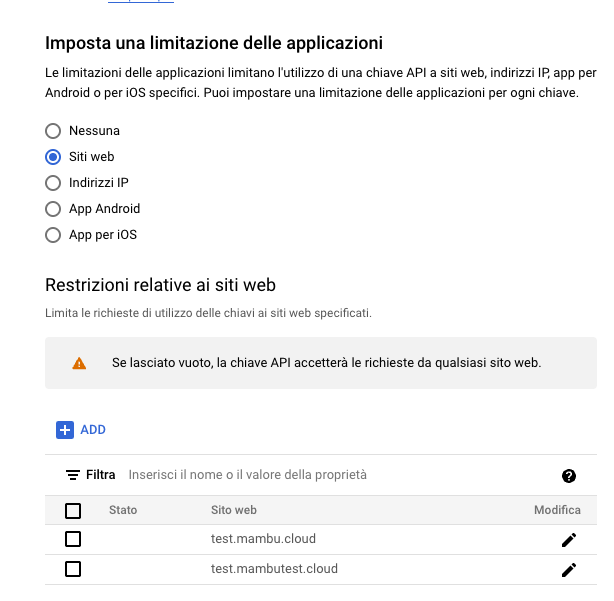The height and width of the screenshot is (601, 614).
Task: Click the Sito web column header
Action: click(x=234, y=510)
